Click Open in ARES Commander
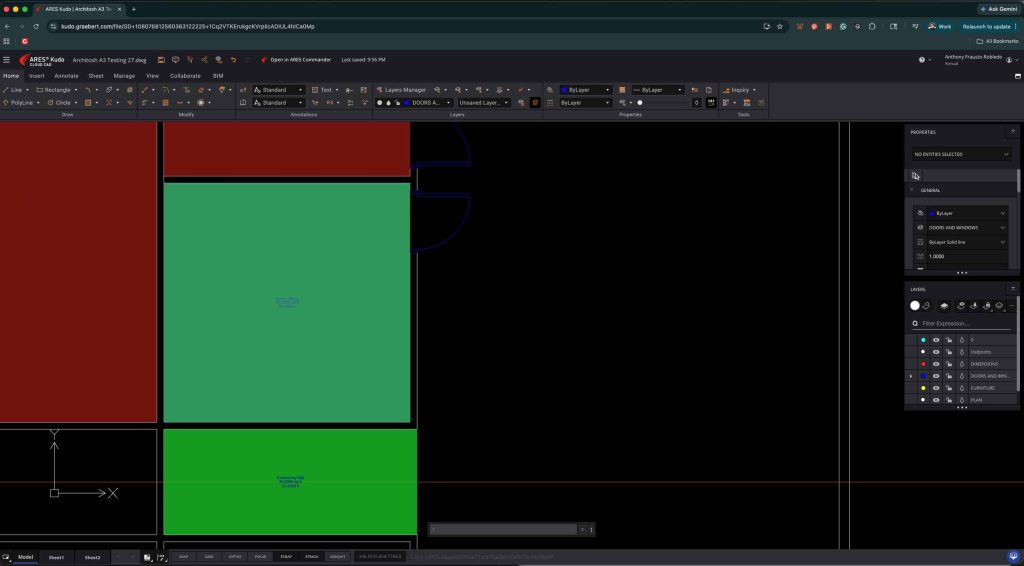 coord(296,59)
